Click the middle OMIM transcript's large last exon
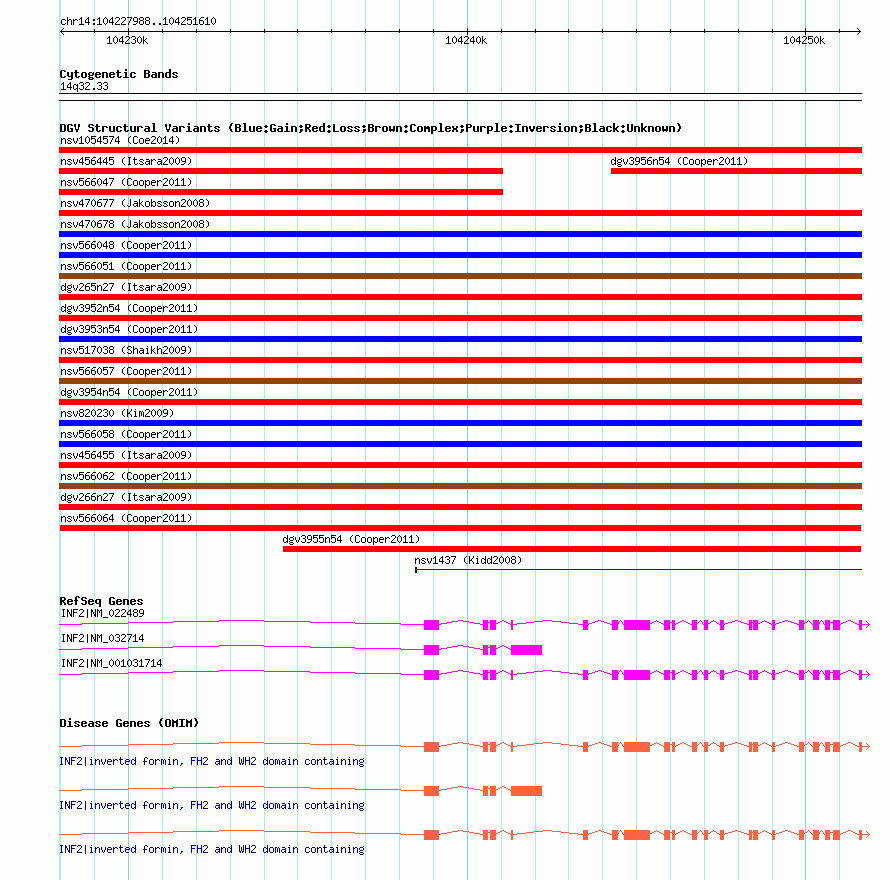This screenshot has width=890, height=880. click(526, 791)
